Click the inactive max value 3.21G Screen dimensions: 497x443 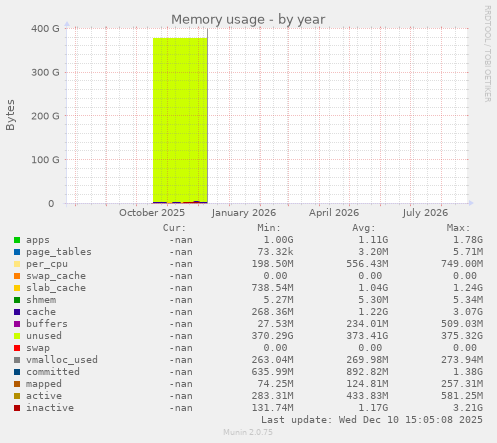tap(468, 408)
